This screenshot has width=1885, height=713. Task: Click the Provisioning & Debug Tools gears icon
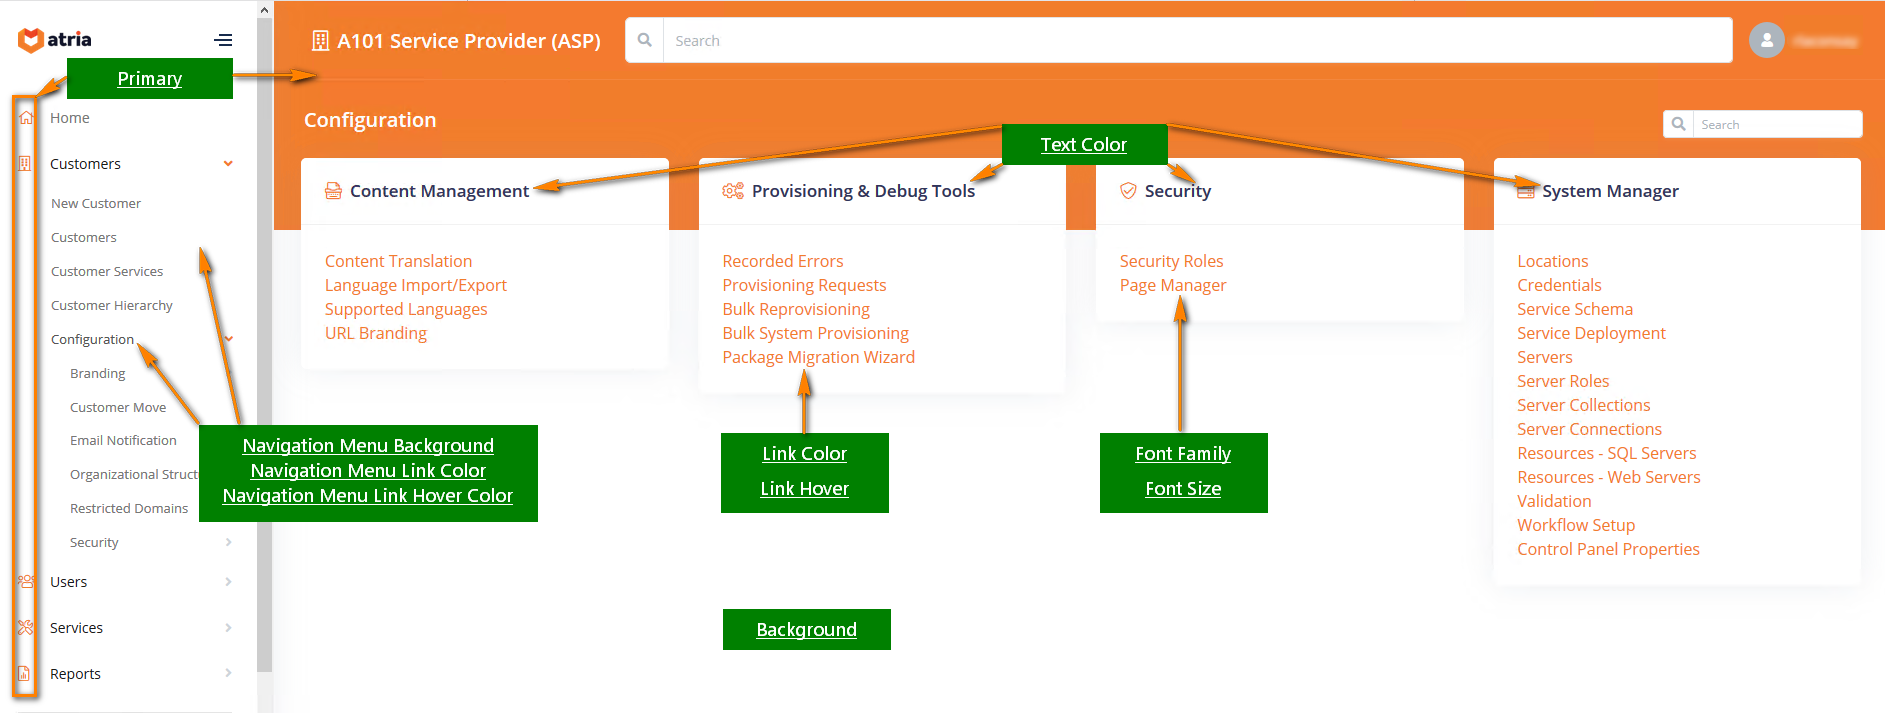[x=733, y=191]
